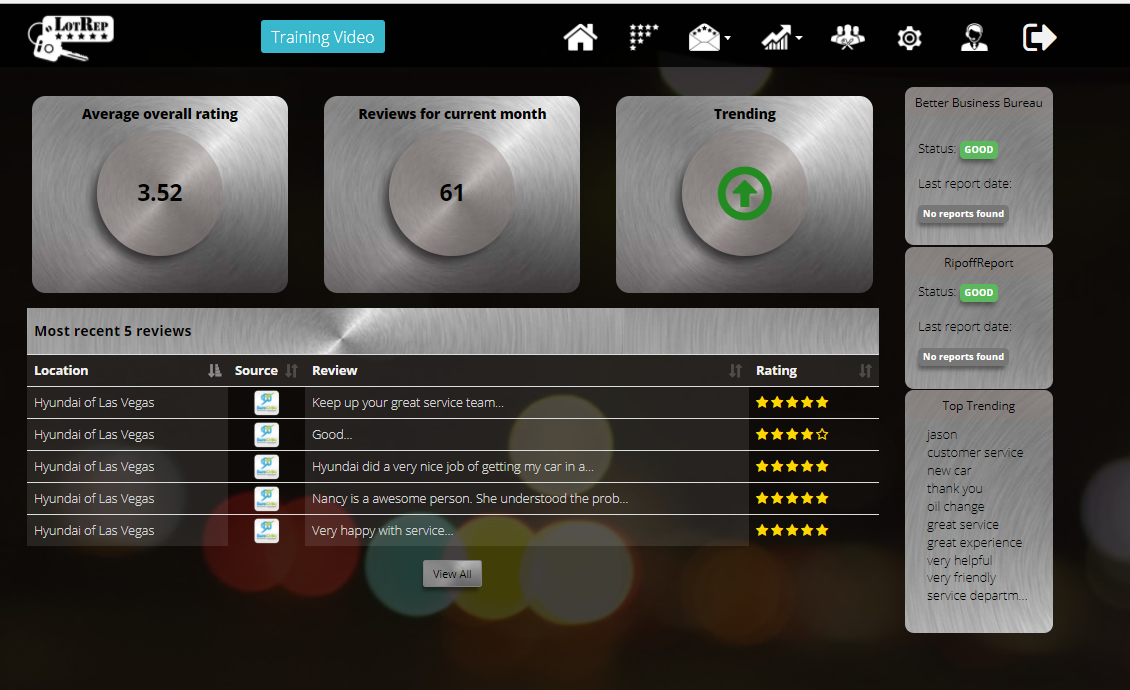The image size is (1130, 690).
Task: Click the View All reviews button
Action: pyautogui.click(x=452, y=574)
